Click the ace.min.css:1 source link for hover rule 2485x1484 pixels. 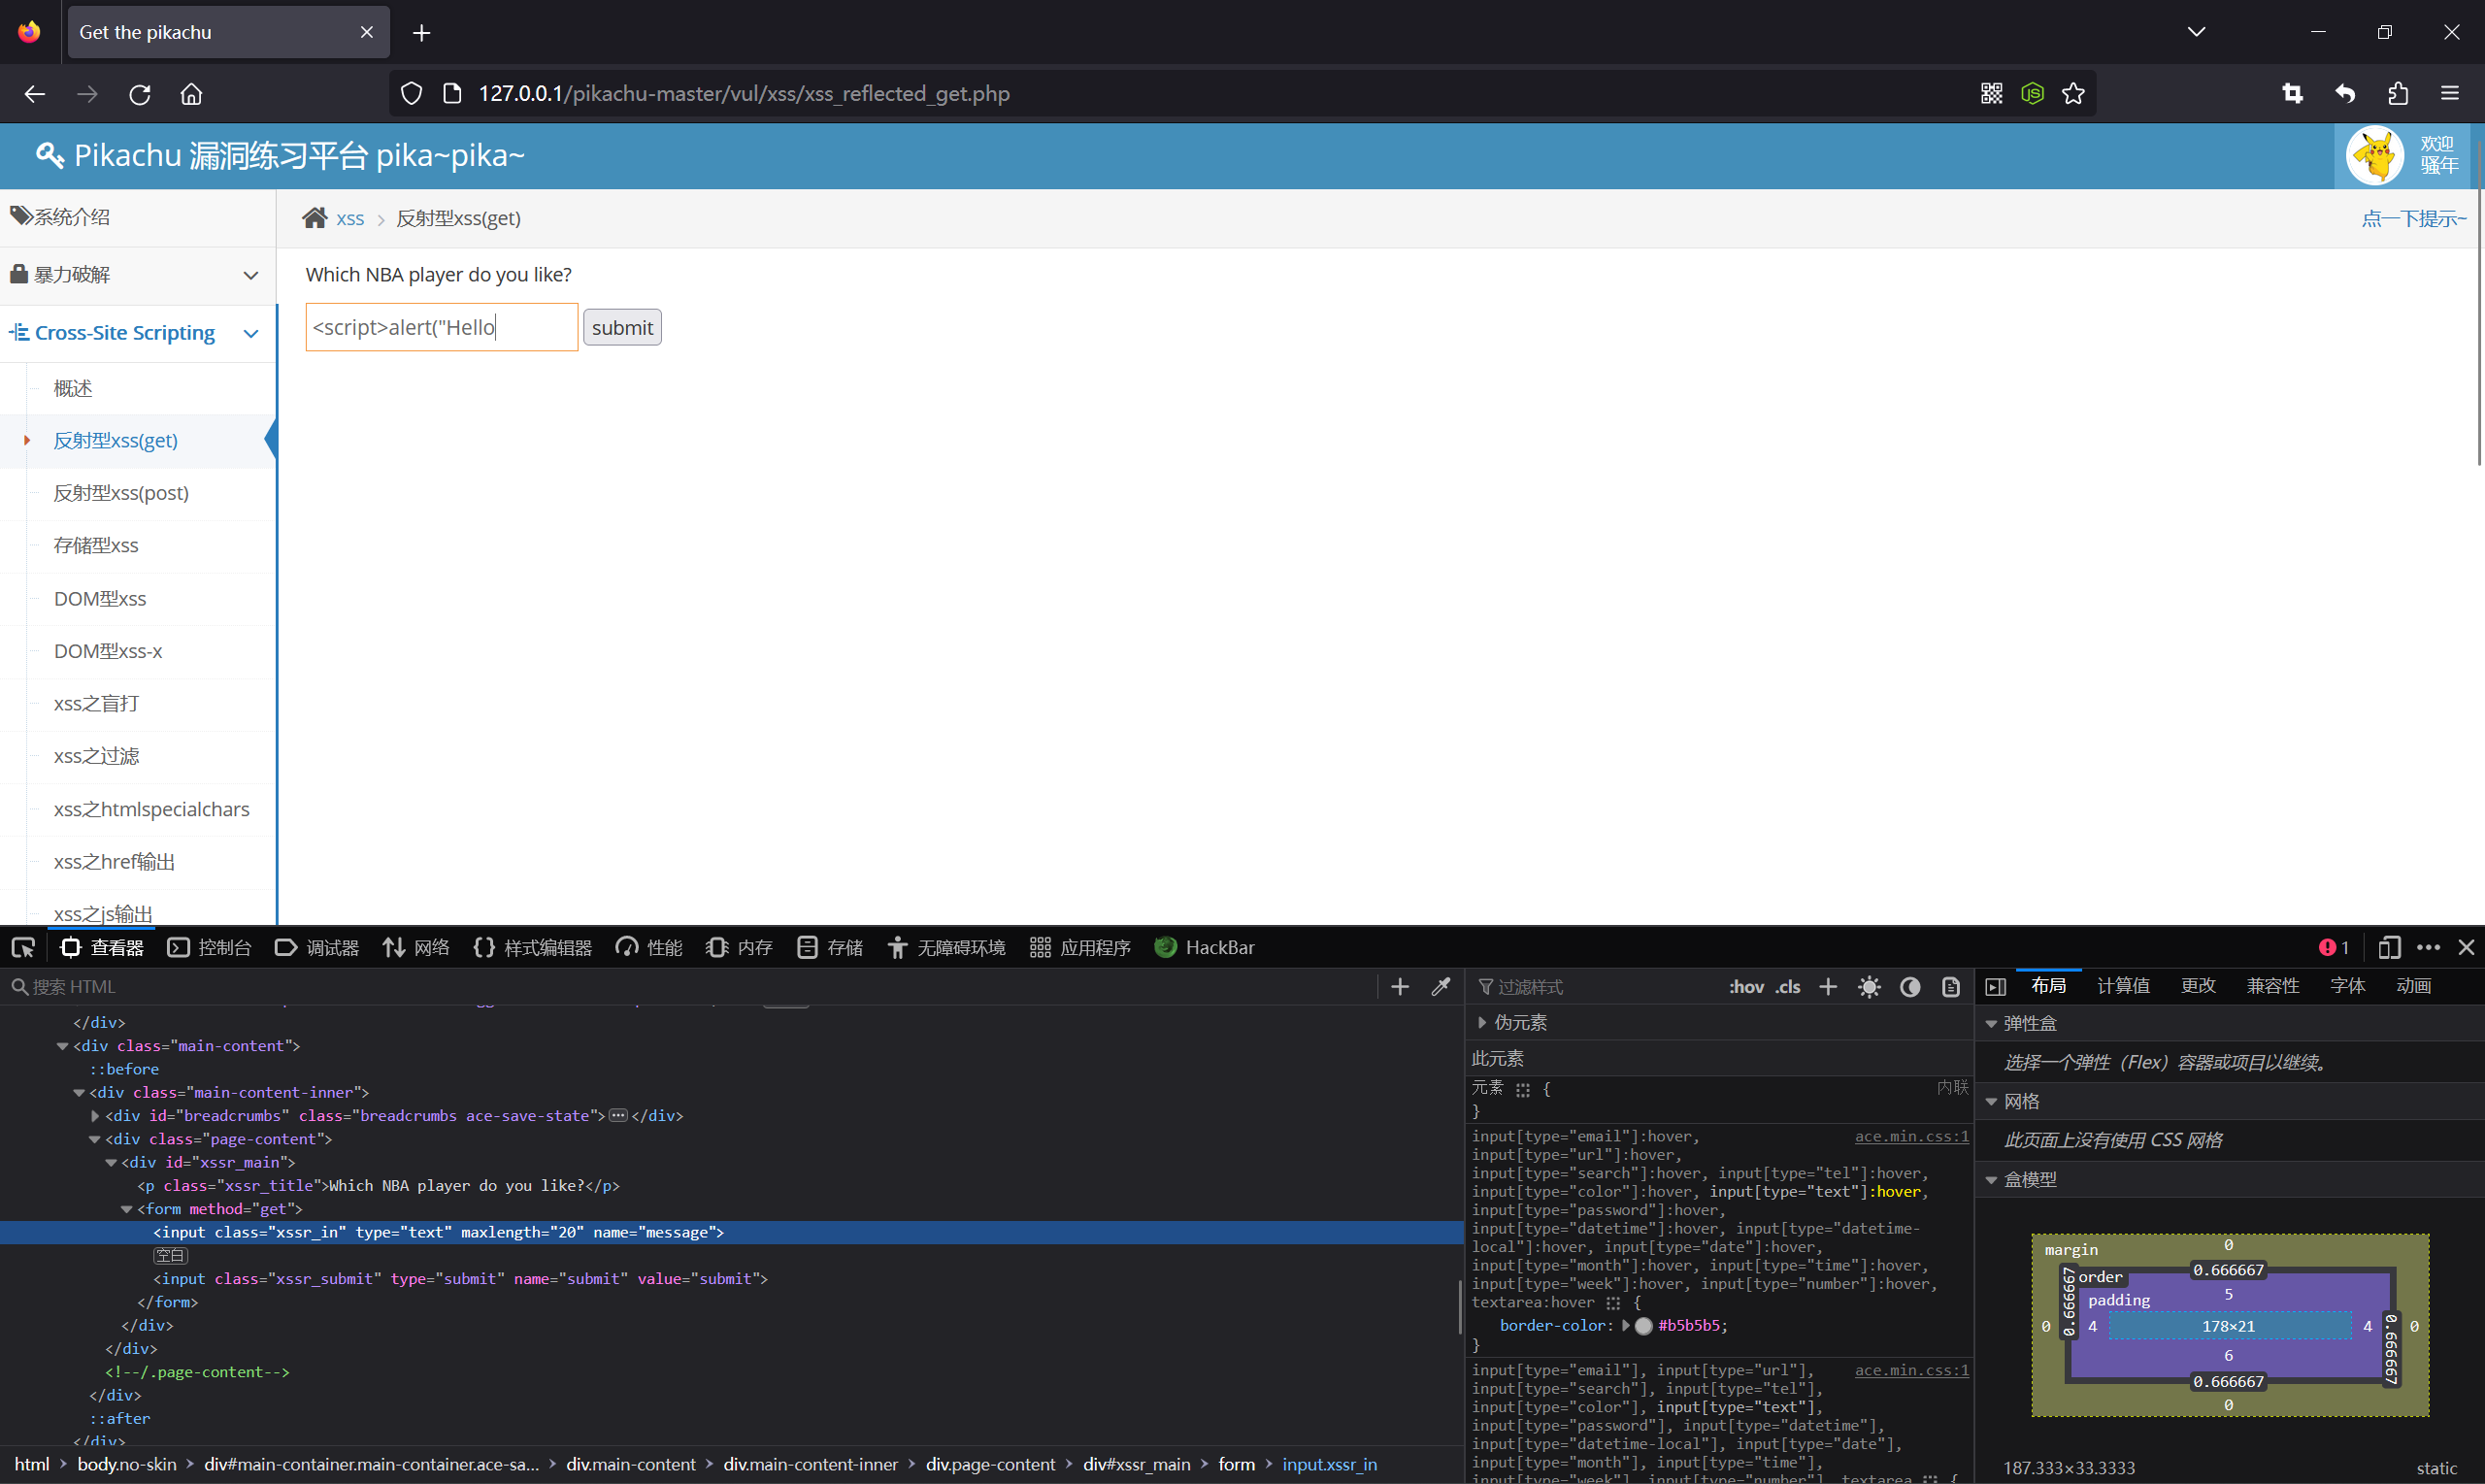click(1911, 1136)
